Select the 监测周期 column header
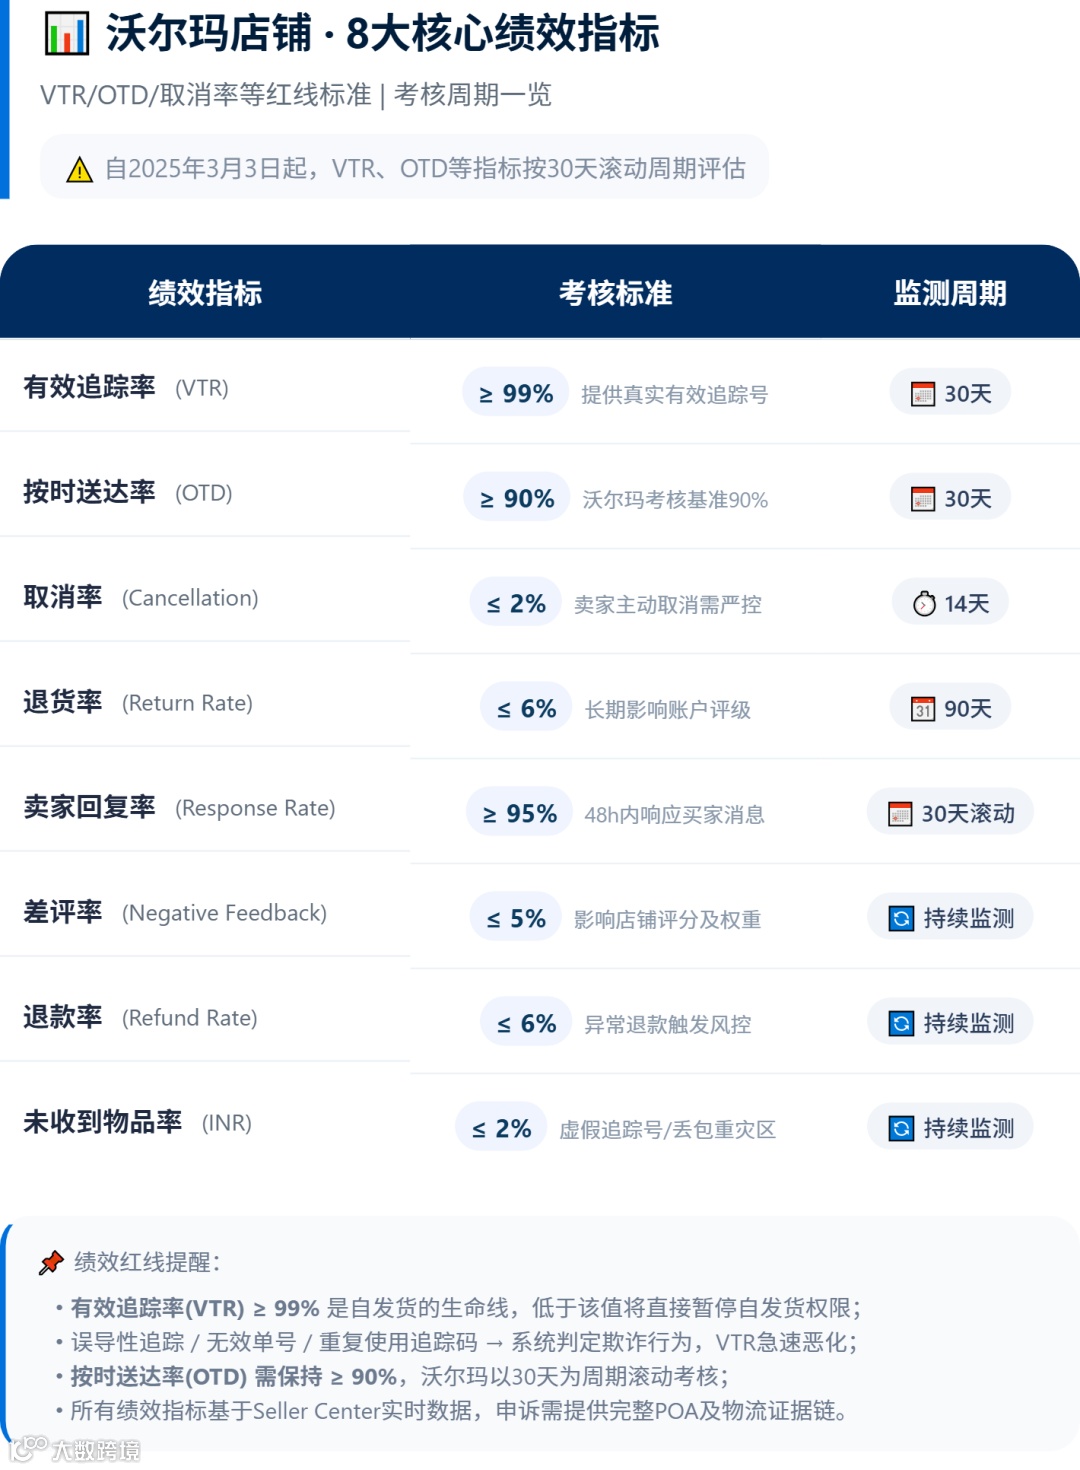The image size is (1080, 1470). click(x=950, y=293)
